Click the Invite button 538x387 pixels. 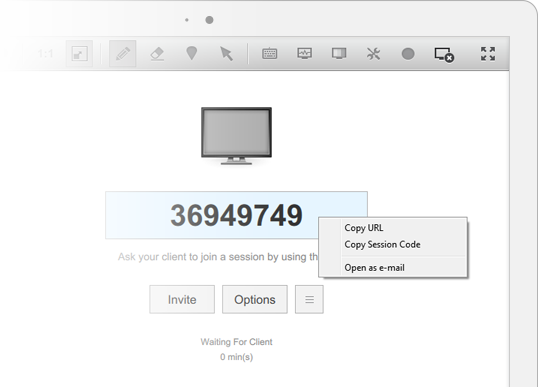[x=182, y=300]
